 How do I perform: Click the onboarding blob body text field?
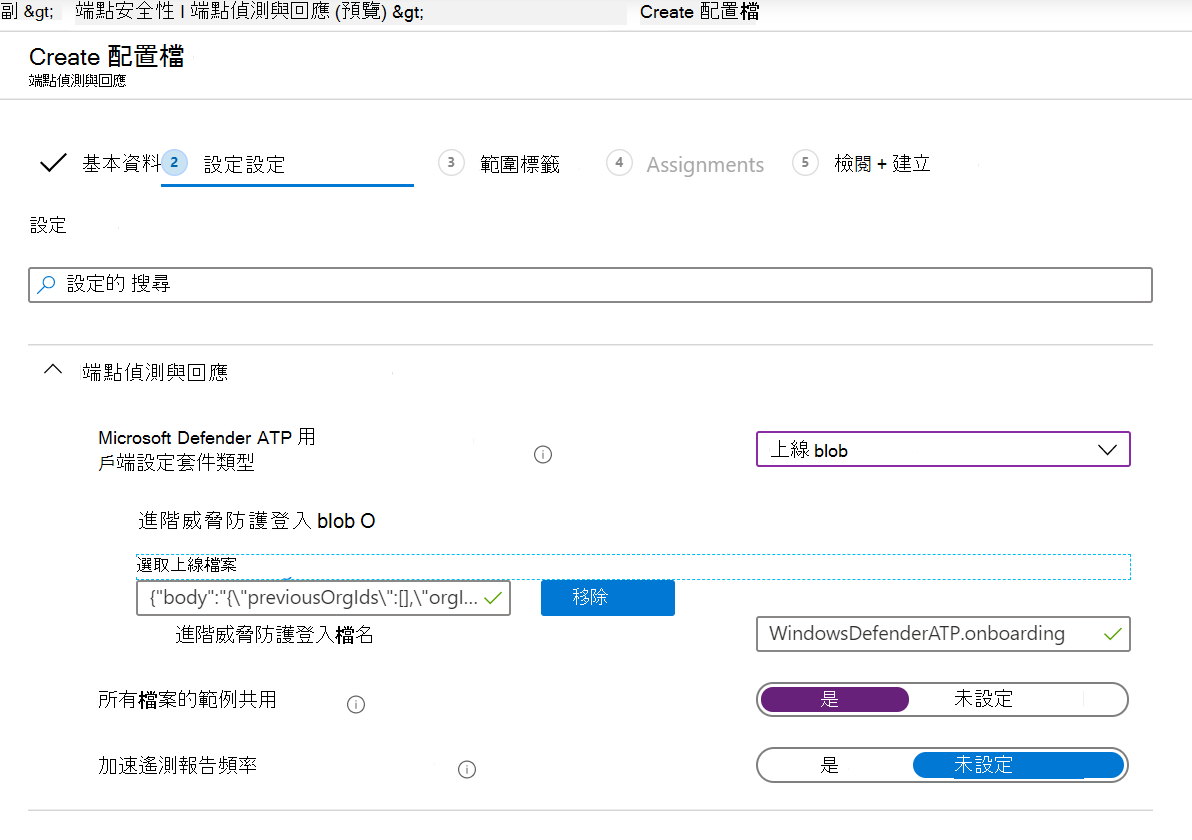coord(323,598)
